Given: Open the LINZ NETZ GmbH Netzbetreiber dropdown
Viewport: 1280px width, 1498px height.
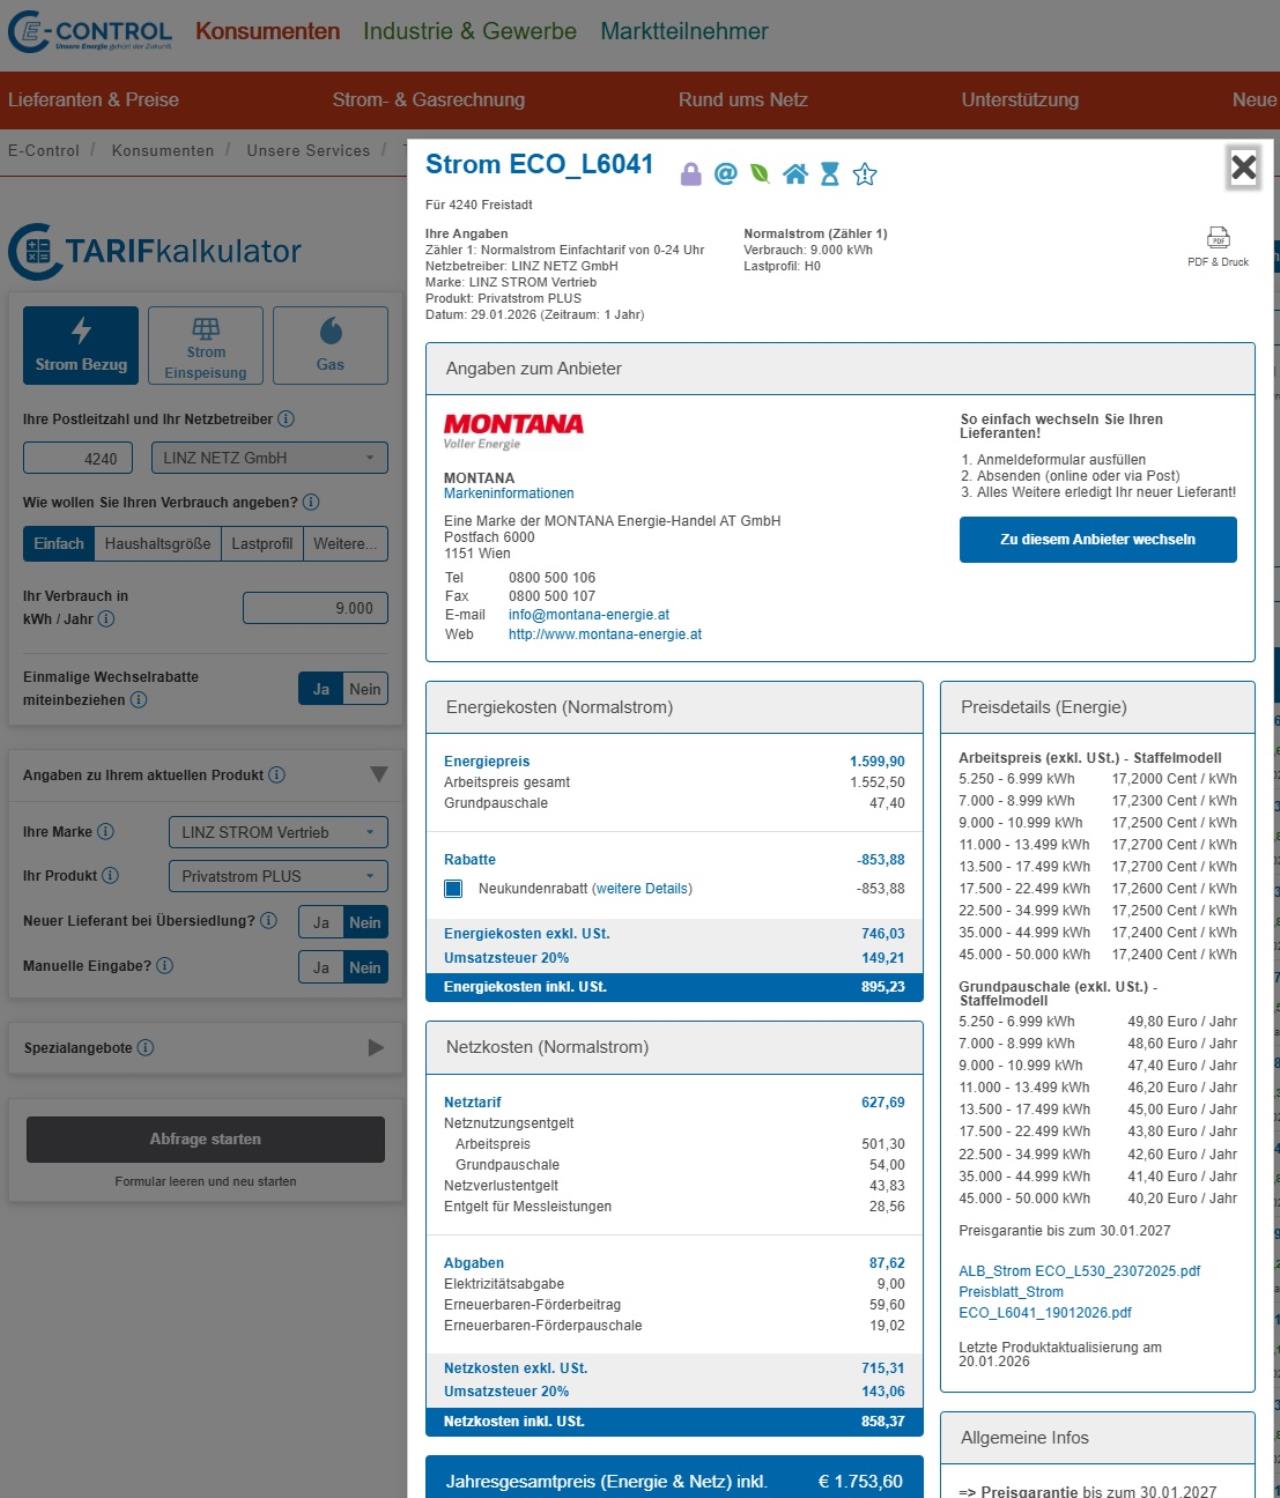Looking at the screenshot, I should click(x=269, y=458).
